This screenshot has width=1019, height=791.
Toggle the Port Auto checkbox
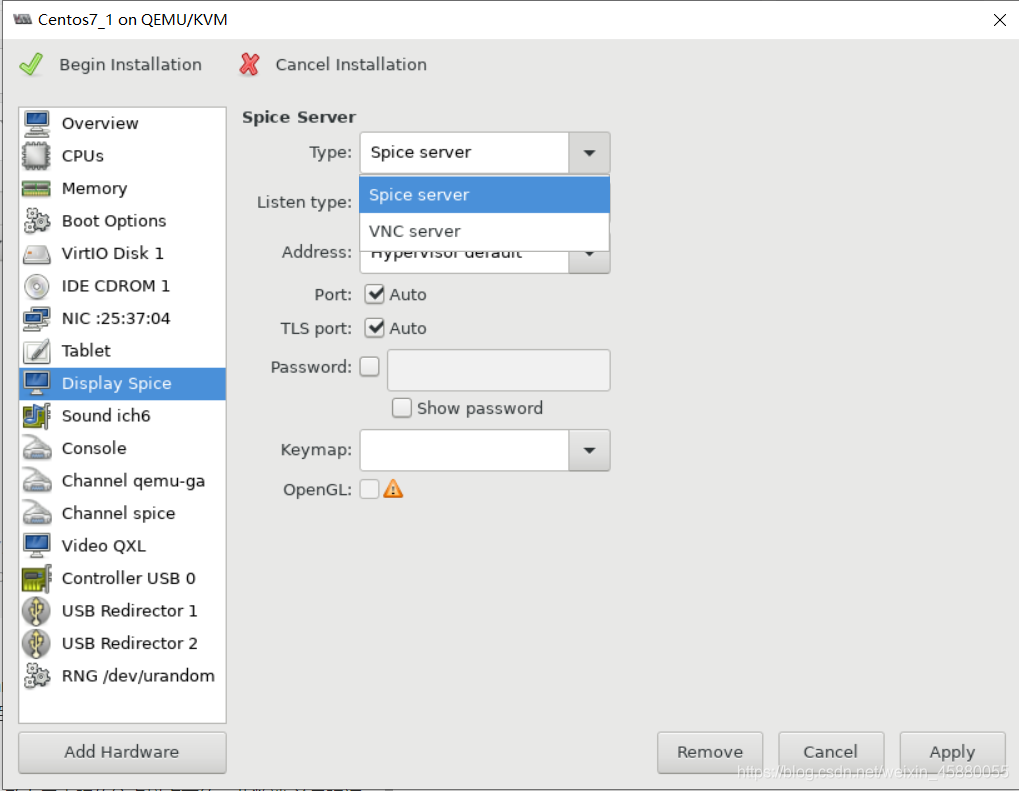click(x=374, y=294)
